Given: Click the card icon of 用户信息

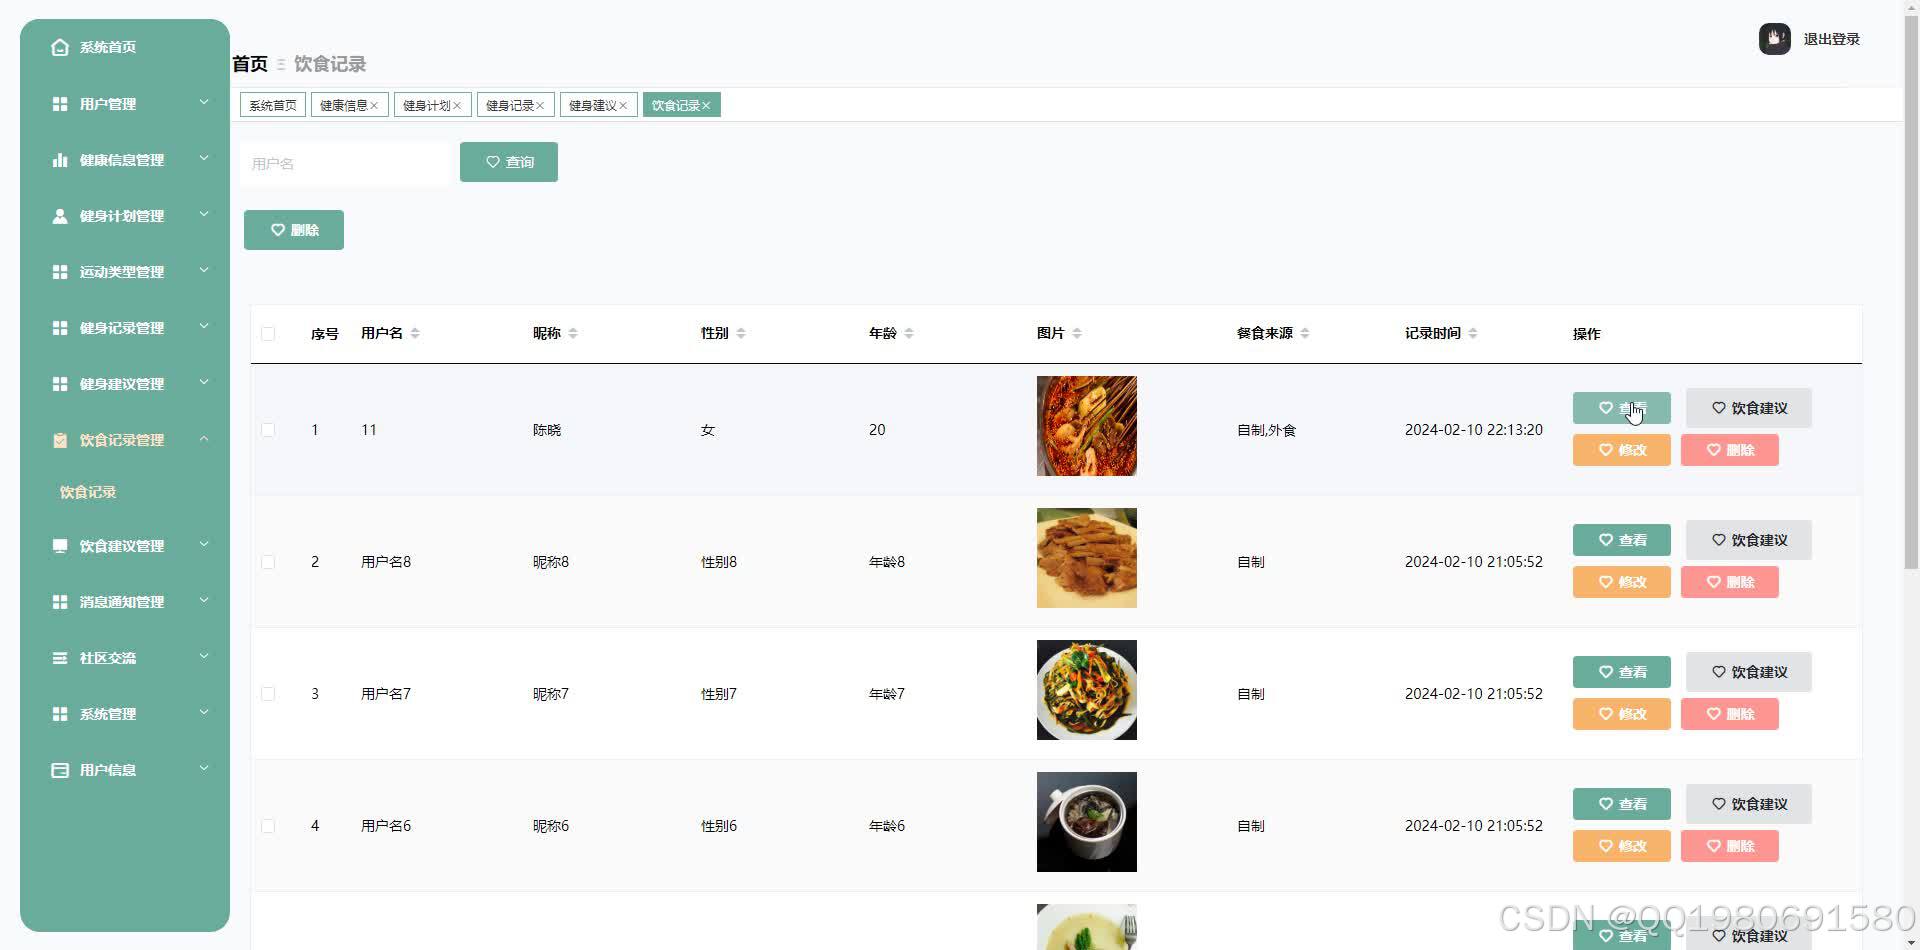Looking at the screenshot, I should coord(60,770).
